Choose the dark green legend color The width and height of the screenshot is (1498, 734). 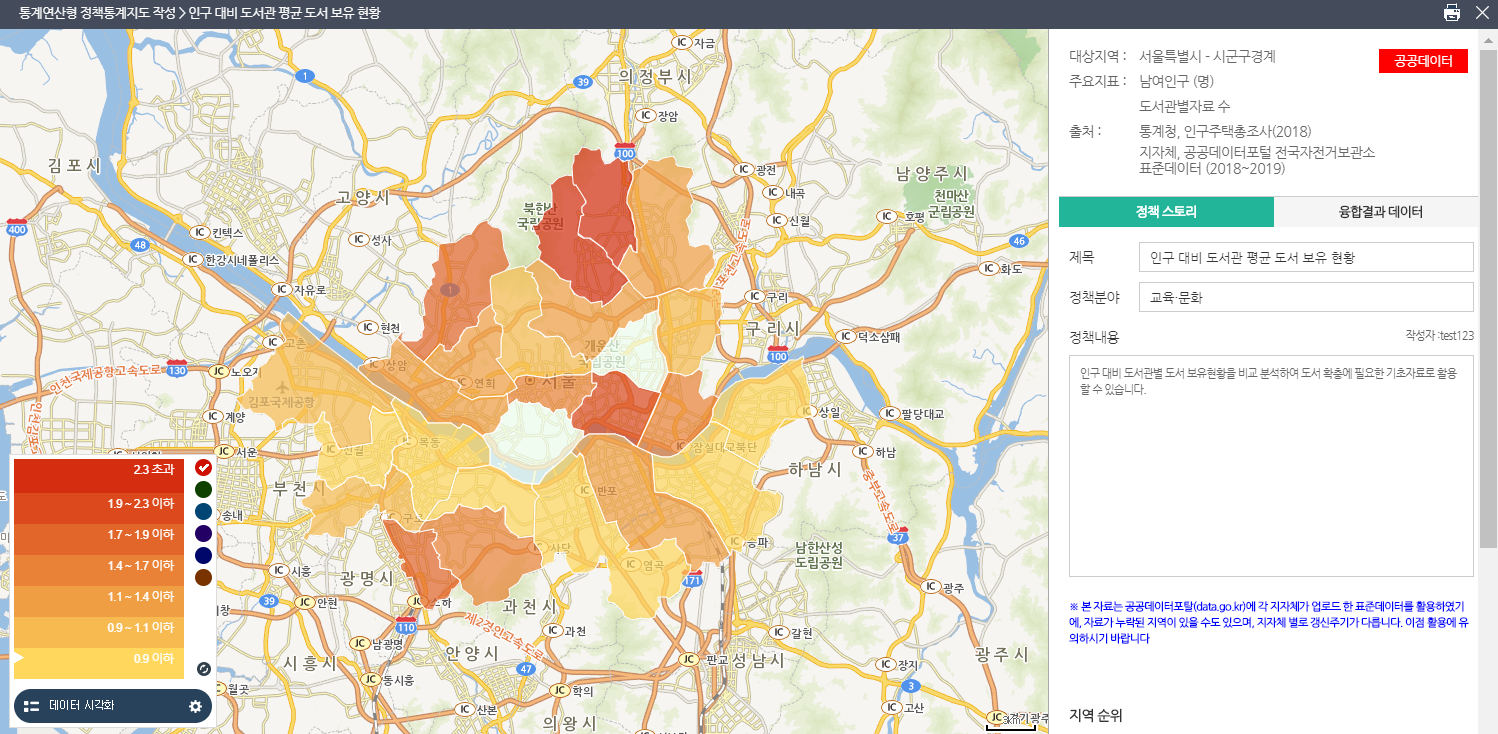(203, 489)
